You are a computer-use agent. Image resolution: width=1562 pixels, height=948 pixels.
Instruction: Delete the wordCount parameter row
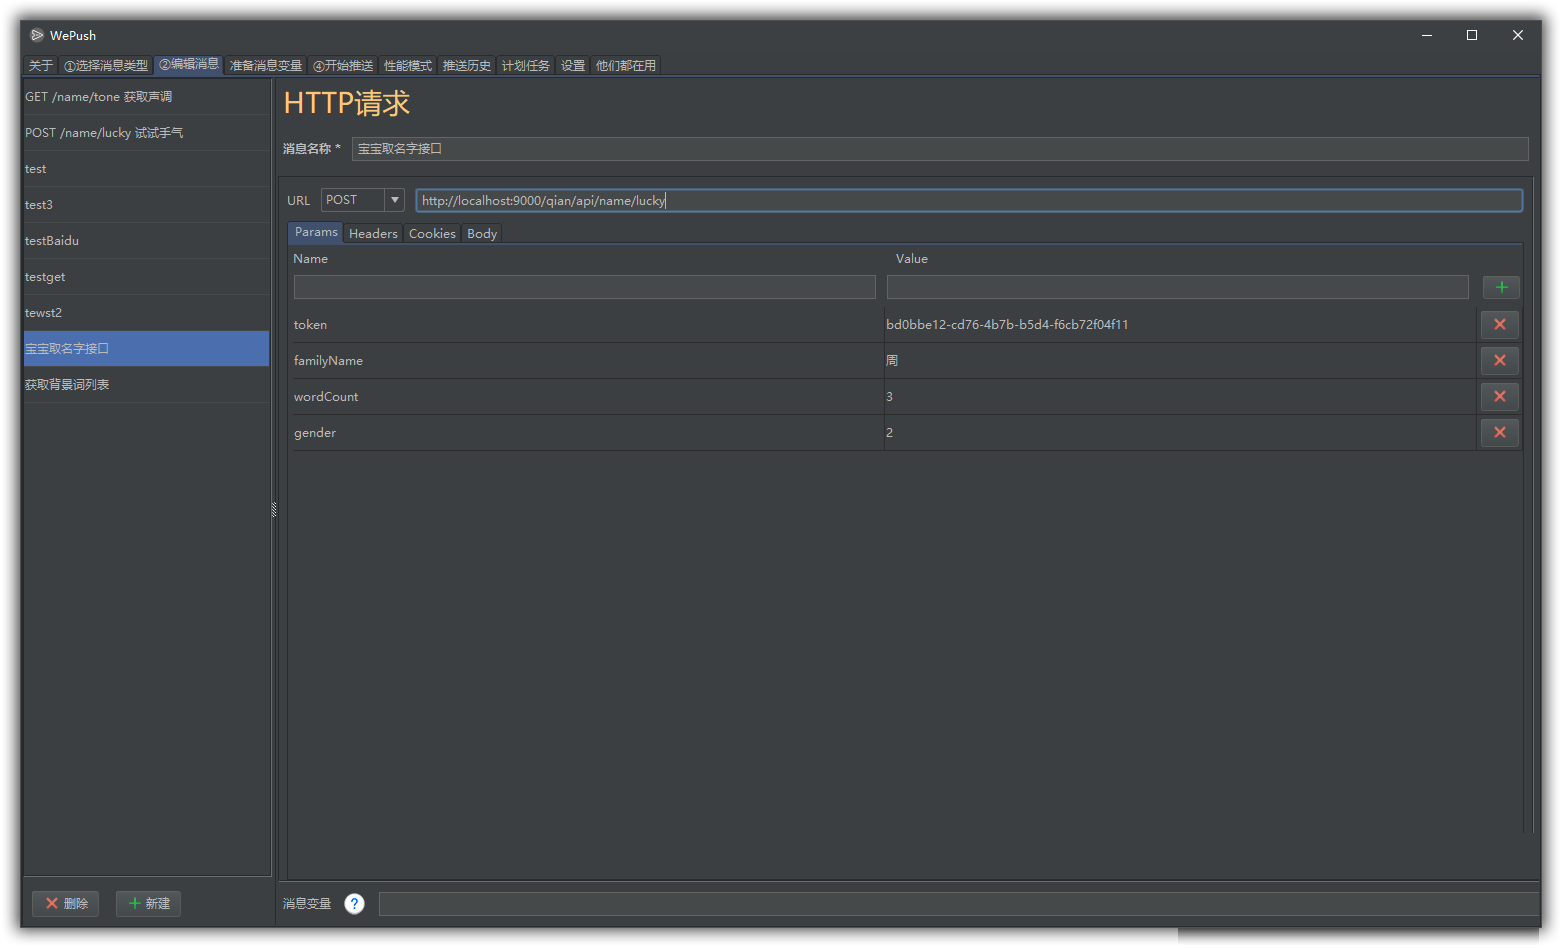point(1499,396)
